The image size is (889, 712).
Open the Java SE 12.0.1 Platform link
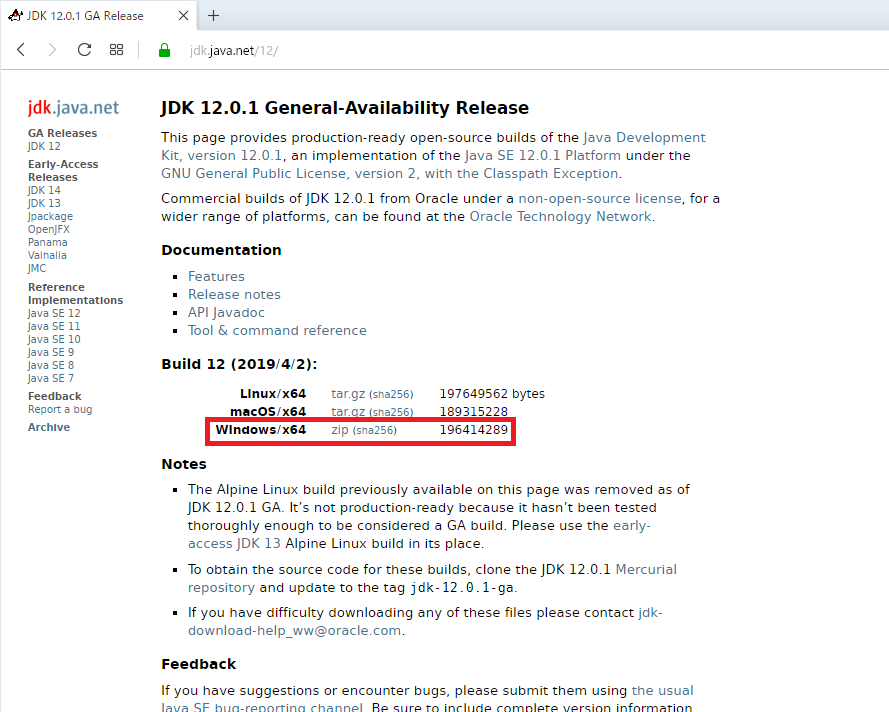pyautogui.click(x=543, y=155)
